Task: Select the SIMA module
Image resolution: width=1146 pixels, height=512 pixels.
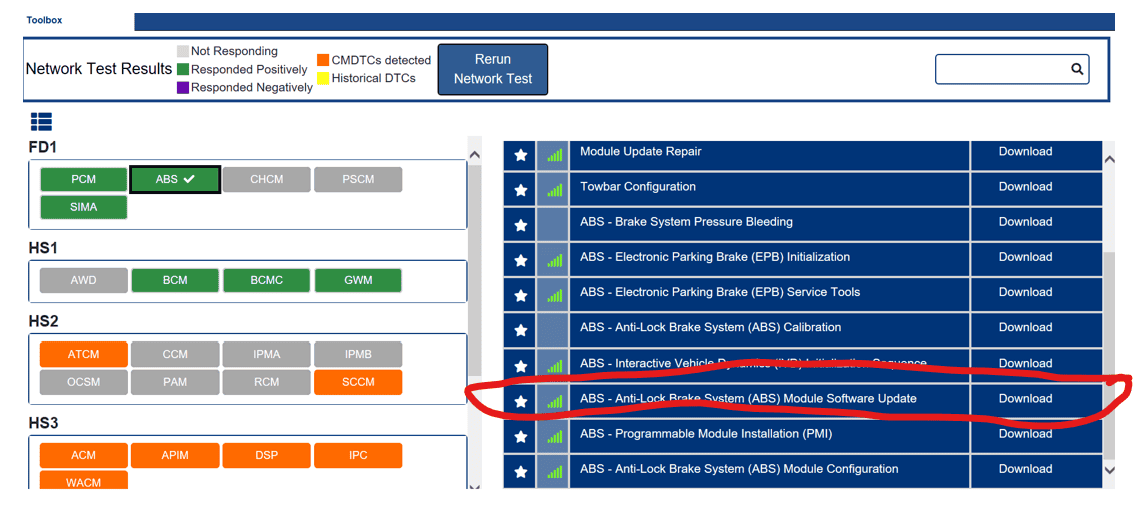Action: pyautogui.click(x=83, y=207)
